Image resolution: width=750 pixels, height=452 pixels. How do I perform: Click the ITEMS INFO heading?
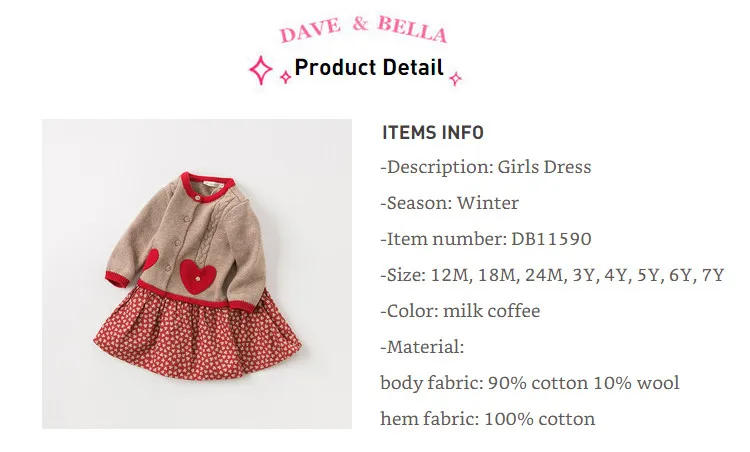[433, 132]
